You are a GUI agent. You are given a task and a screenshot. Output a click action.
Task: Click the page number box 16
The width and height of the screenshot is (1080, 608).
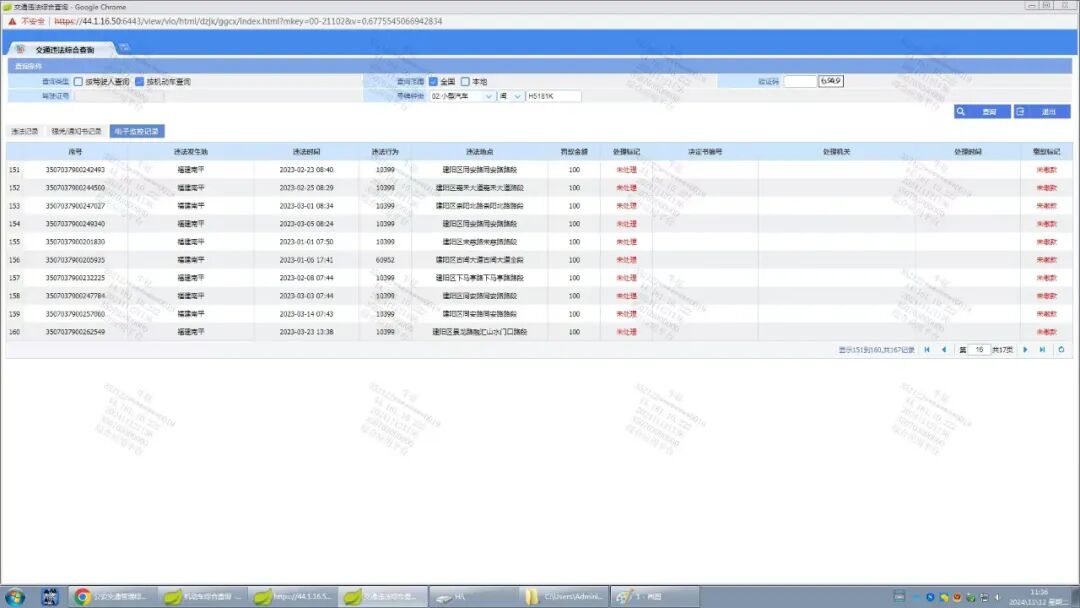979,350
